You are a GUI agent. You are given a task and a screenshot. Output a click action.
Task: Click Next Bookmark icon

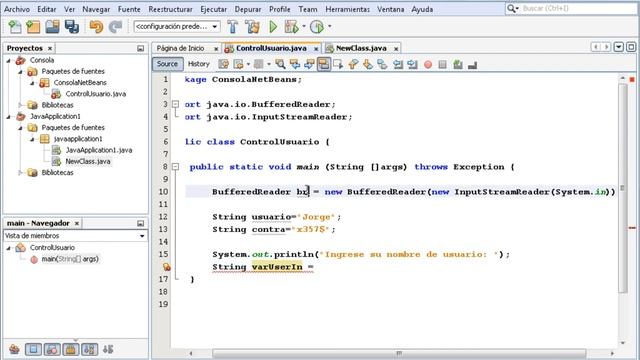pos(368,64)
